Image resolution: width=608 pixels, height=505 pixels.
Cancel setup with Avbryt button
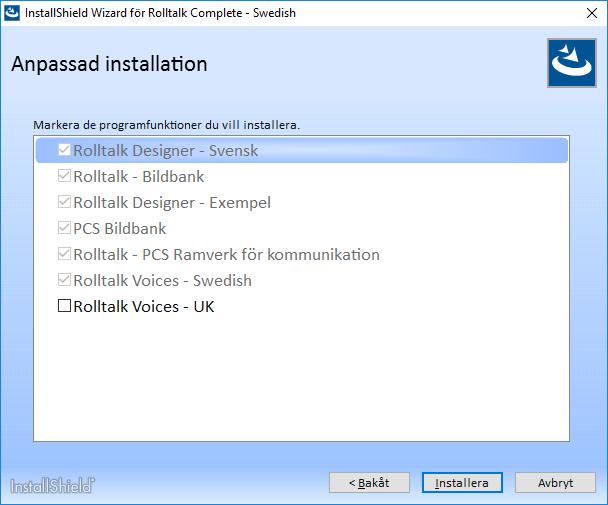click(x=555, y=483)
